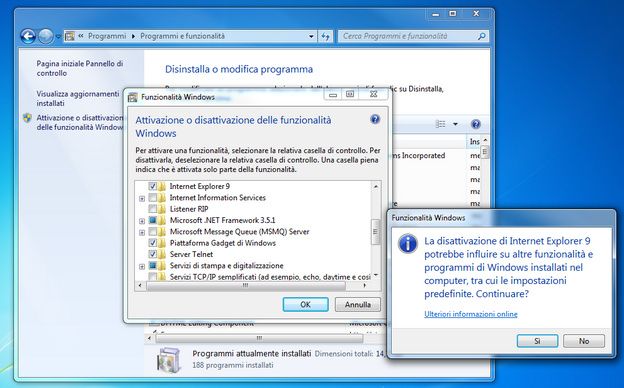Toggle Microsoft .NET Framework 3.5.1 checkbox
Image resolution: width=624 pixels, height=388 pixels.
152,220
